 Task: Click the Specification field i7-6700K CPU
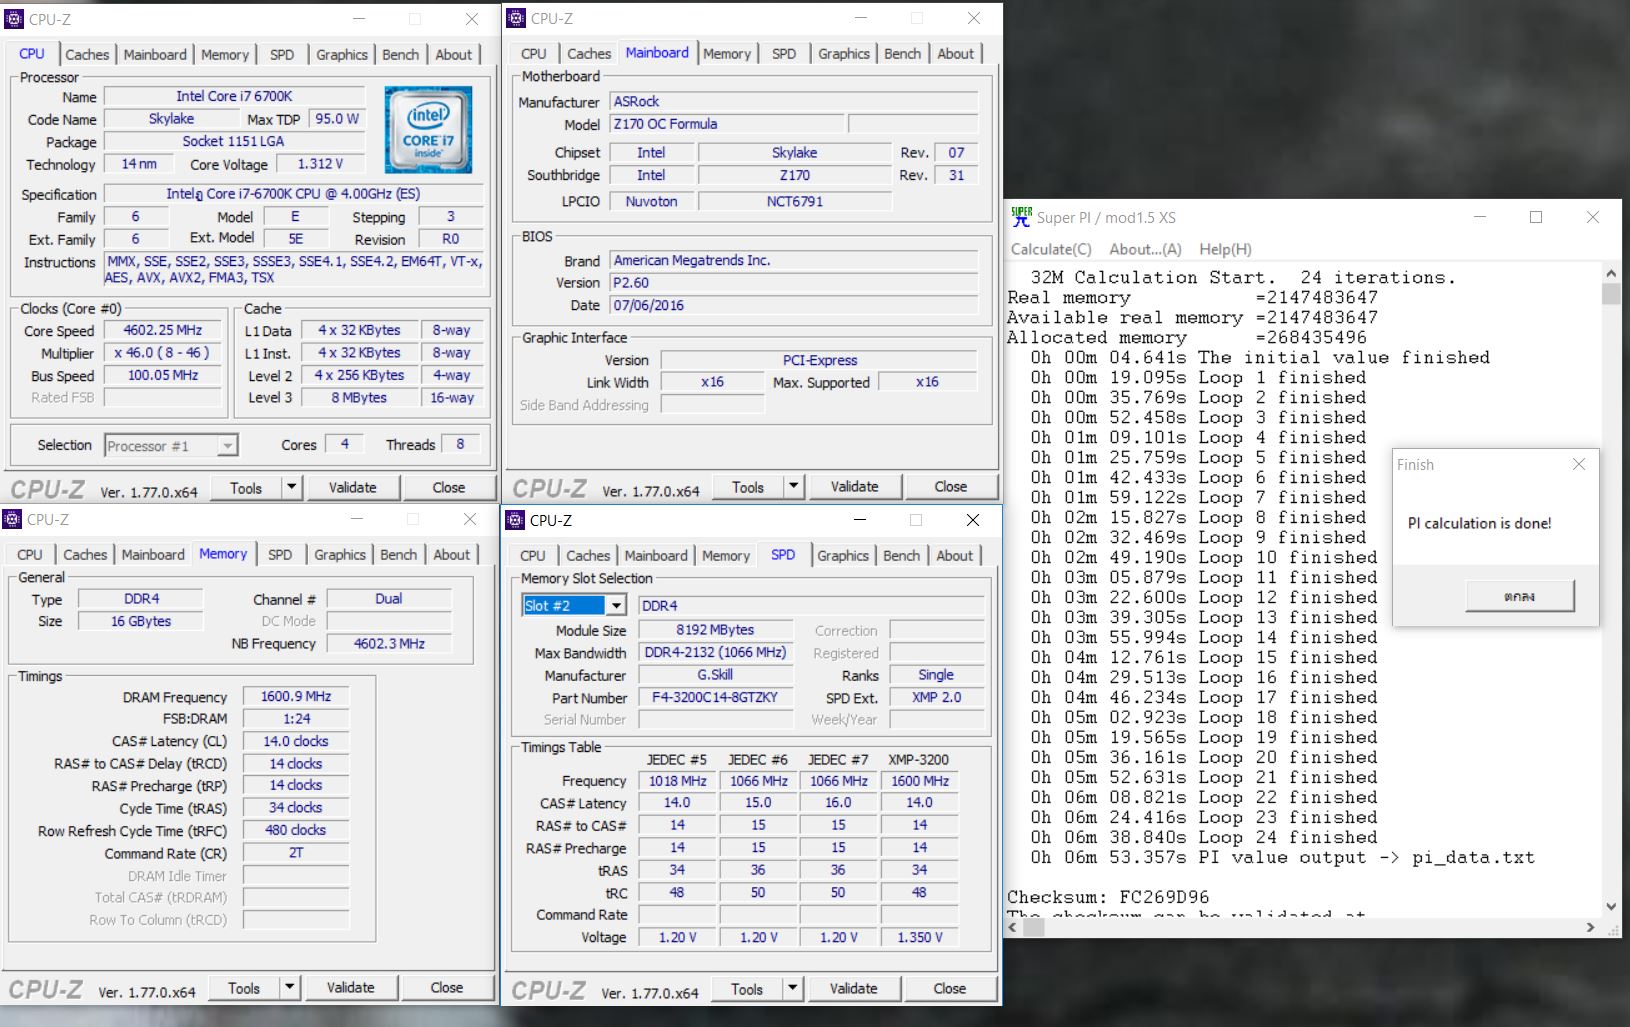[293, 194]
